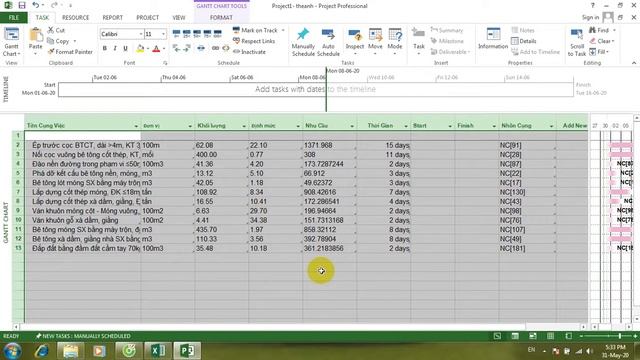
Task: Click the Windows Start button
Action: tap(13, 350)
